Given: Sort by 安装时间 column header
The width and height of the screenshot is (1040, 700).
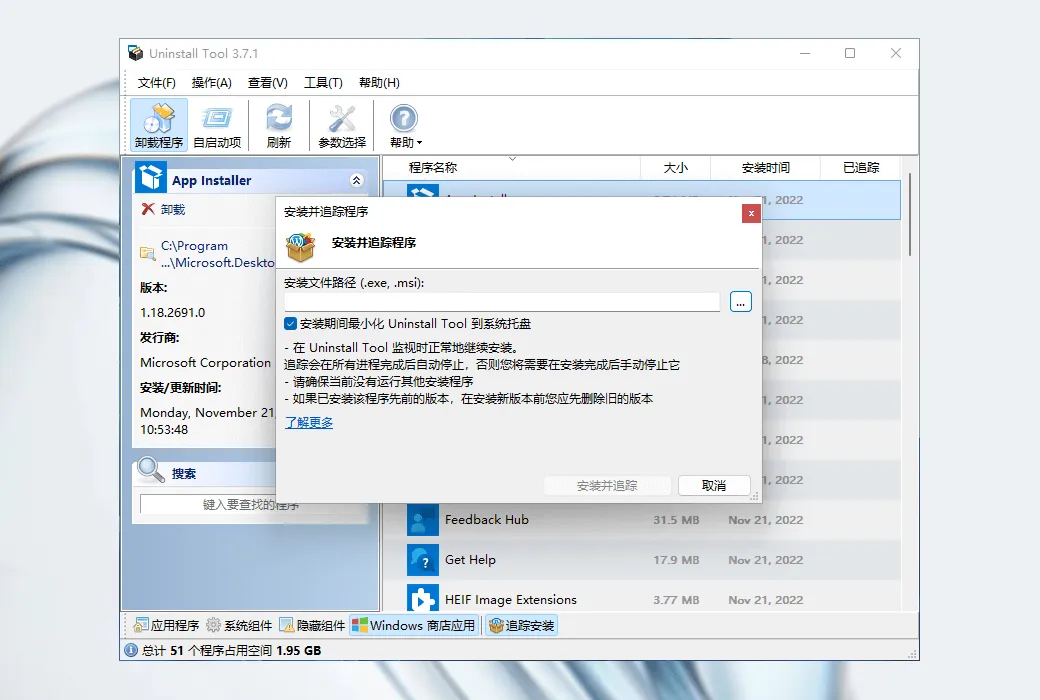Looking at the screenshot, I should pyautogui.click(x=765, y=167).
